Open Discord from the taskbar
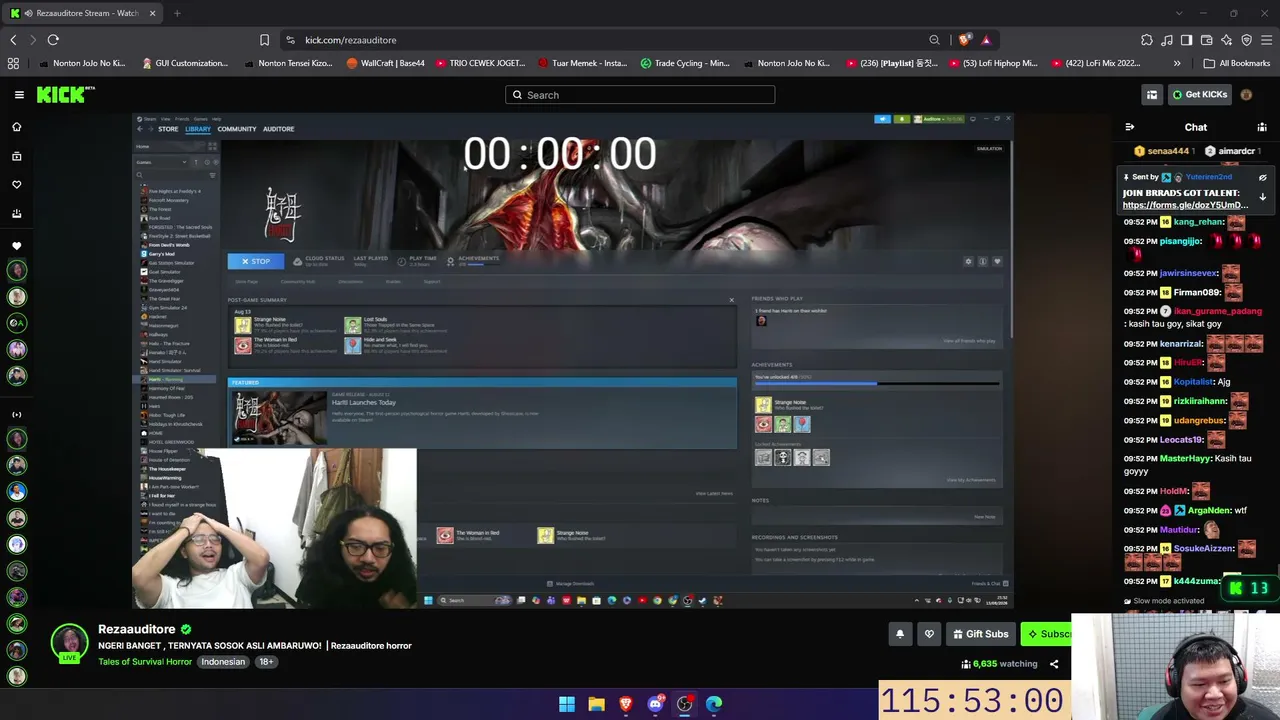The image size is (1280, 720). pyautogui.click(x=655, y=704)
